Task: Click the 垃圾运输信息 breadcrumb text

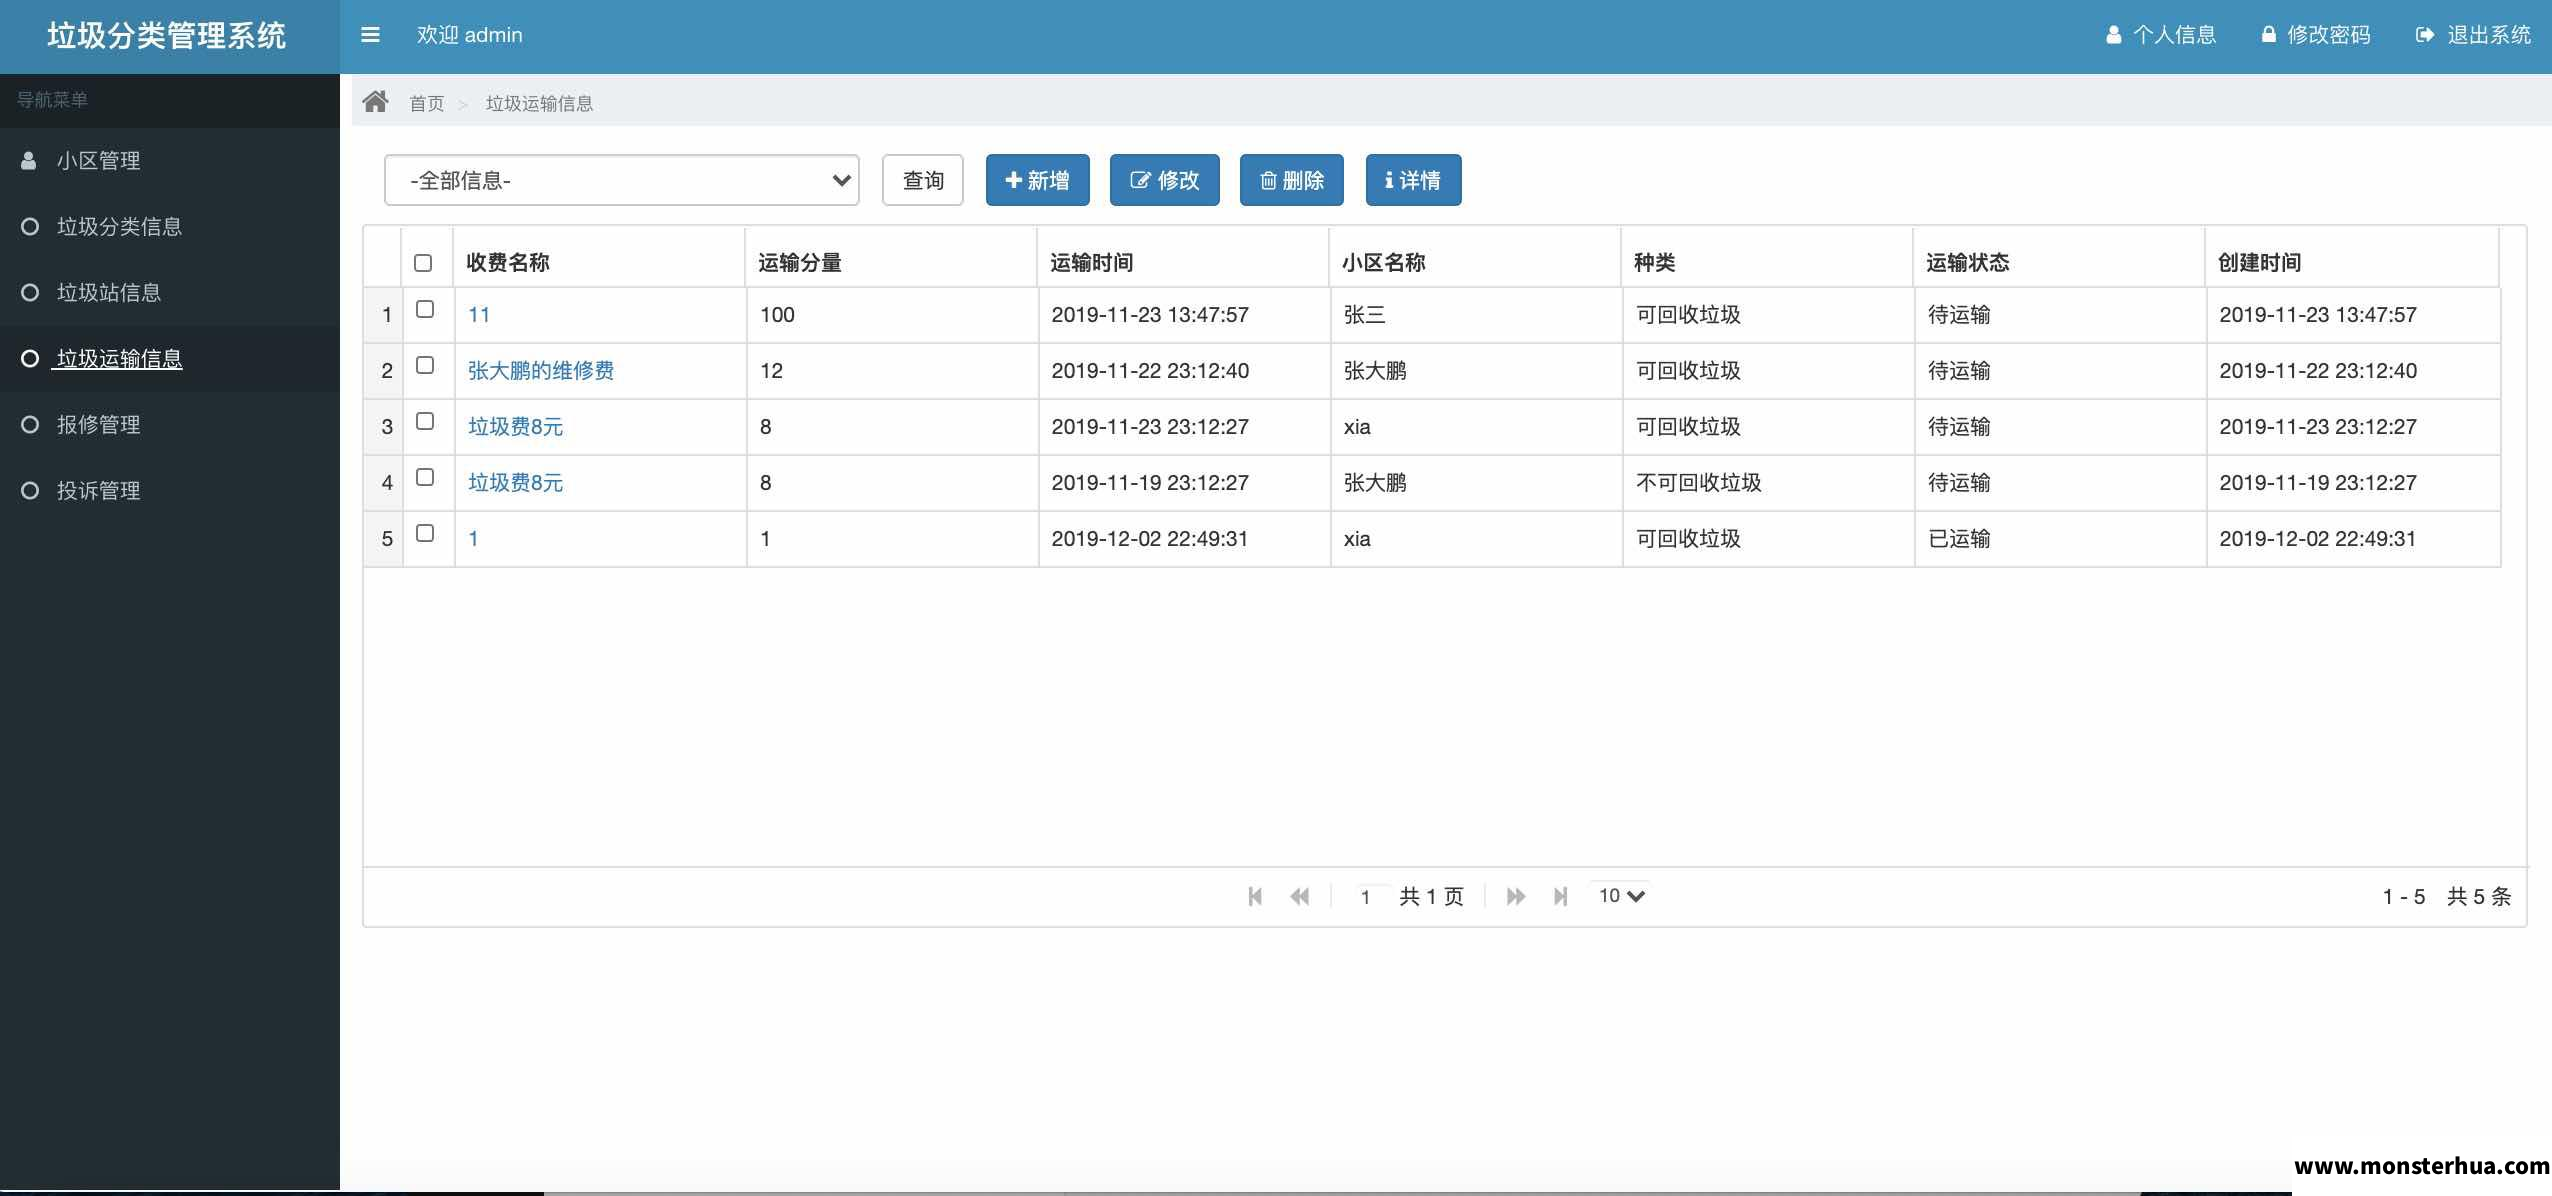Action: click(x=539, y=103)
